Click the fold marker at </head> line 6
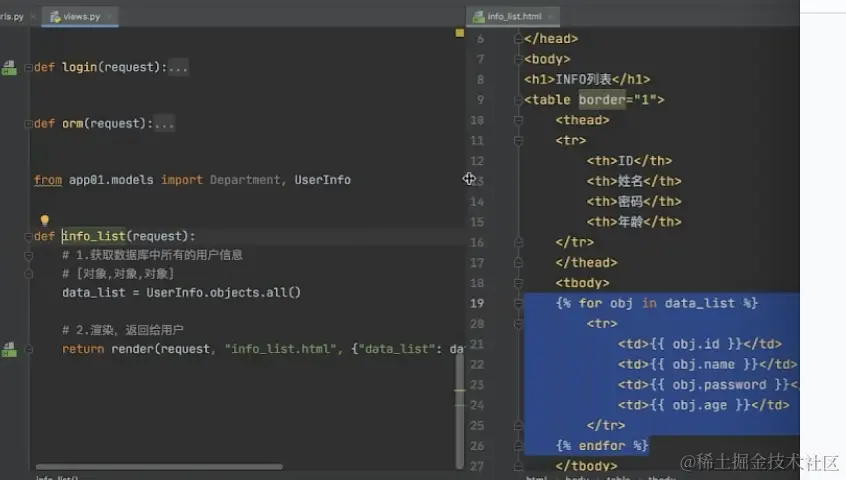This screenshot has height=480, width=846. point(518,39)
